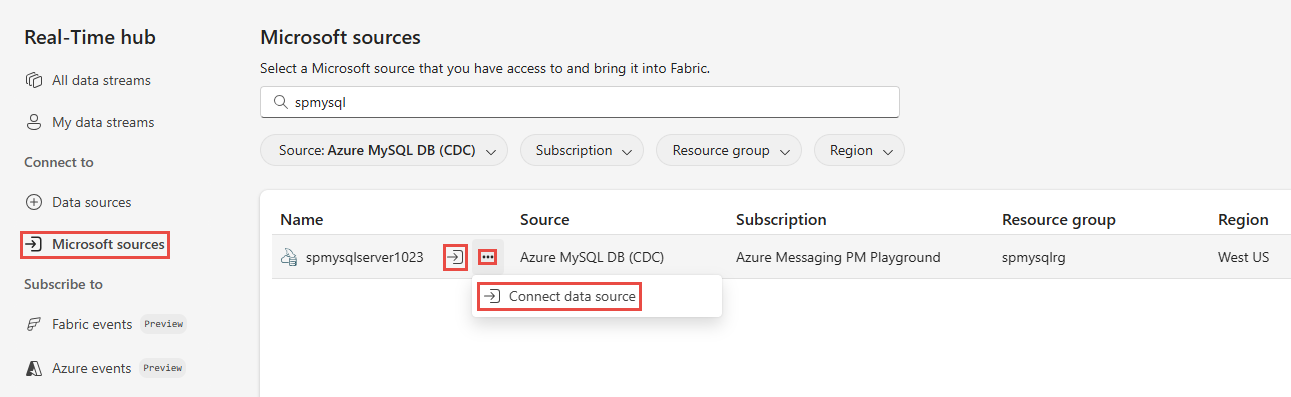This screenshot has width=1291, height=397.
Task: Open the ellipsis more options button
Action: (x=487, y=257)
